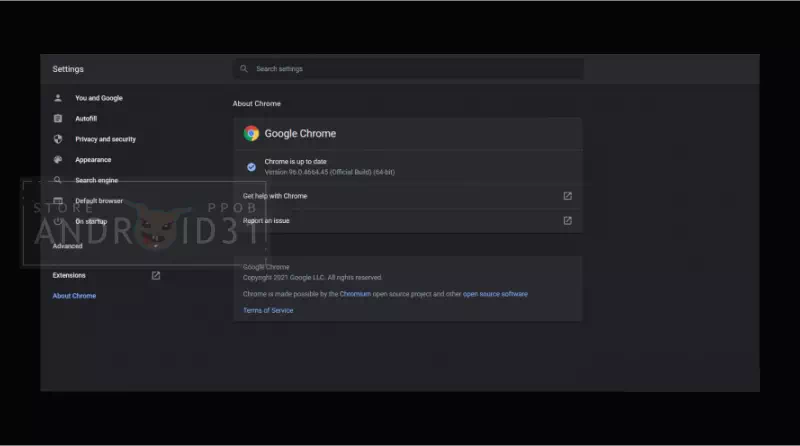
Task: Click the Autofill clipboard icon
Action: (x=58, y=118)
